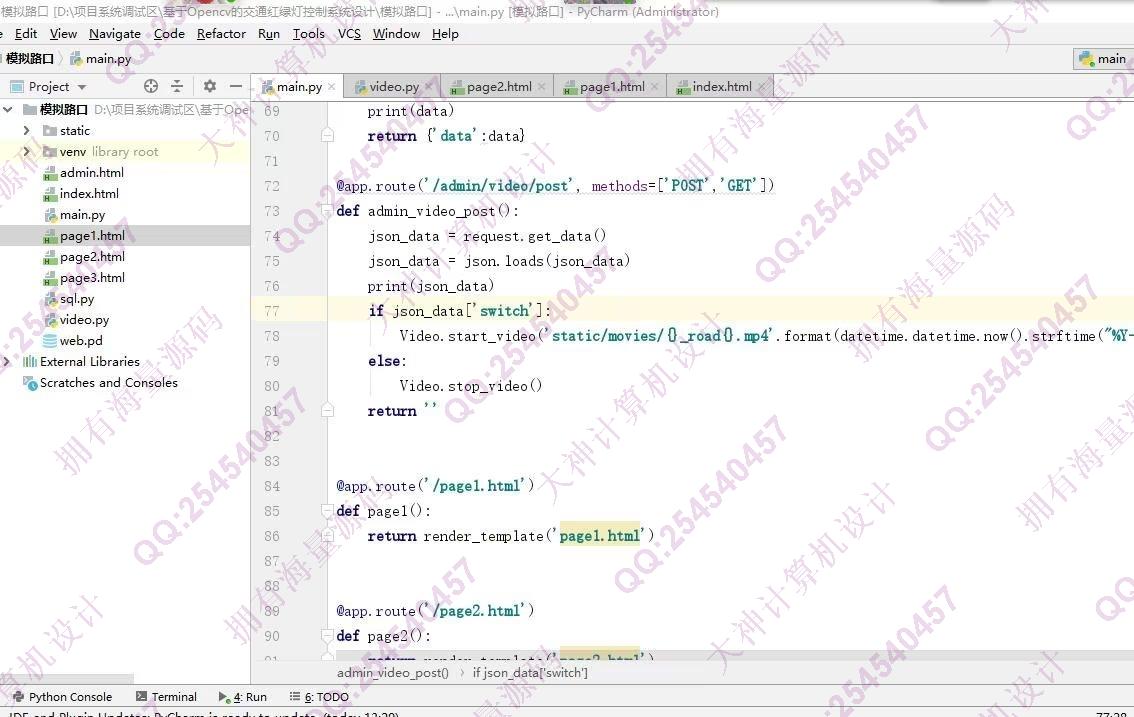Click the '/admin/video/post' route string

click(500, 186)
